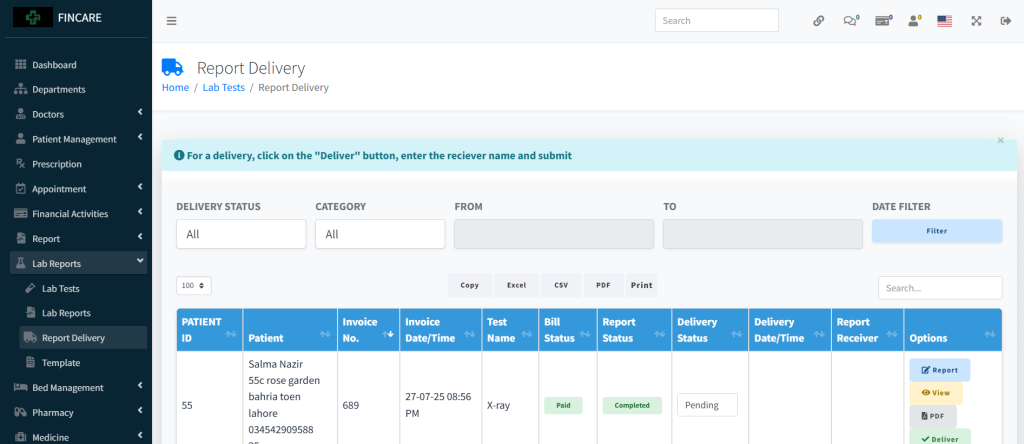
Task: Click the payment card notification icon
Action: pos(882,21)
